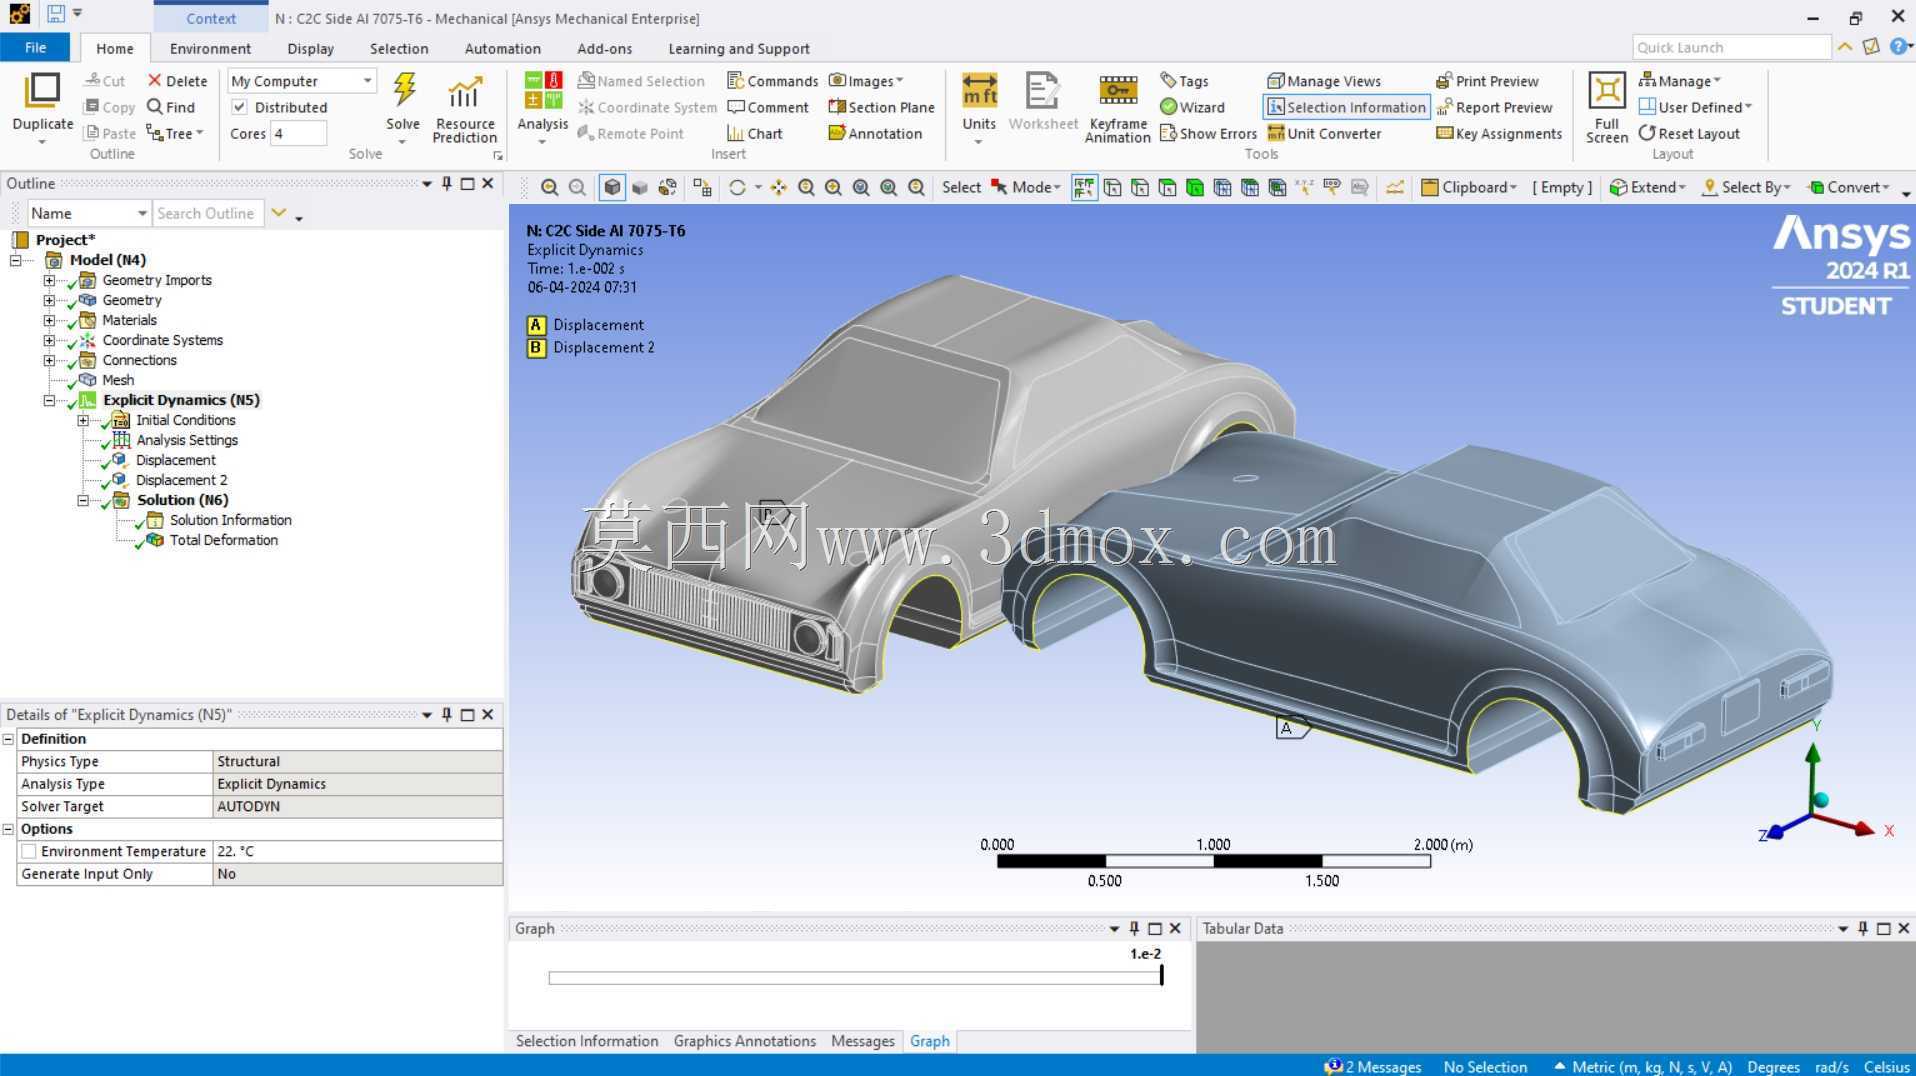The image size is (1916, 1076).
Task: Add an Annotation
Action: (875, 133)
